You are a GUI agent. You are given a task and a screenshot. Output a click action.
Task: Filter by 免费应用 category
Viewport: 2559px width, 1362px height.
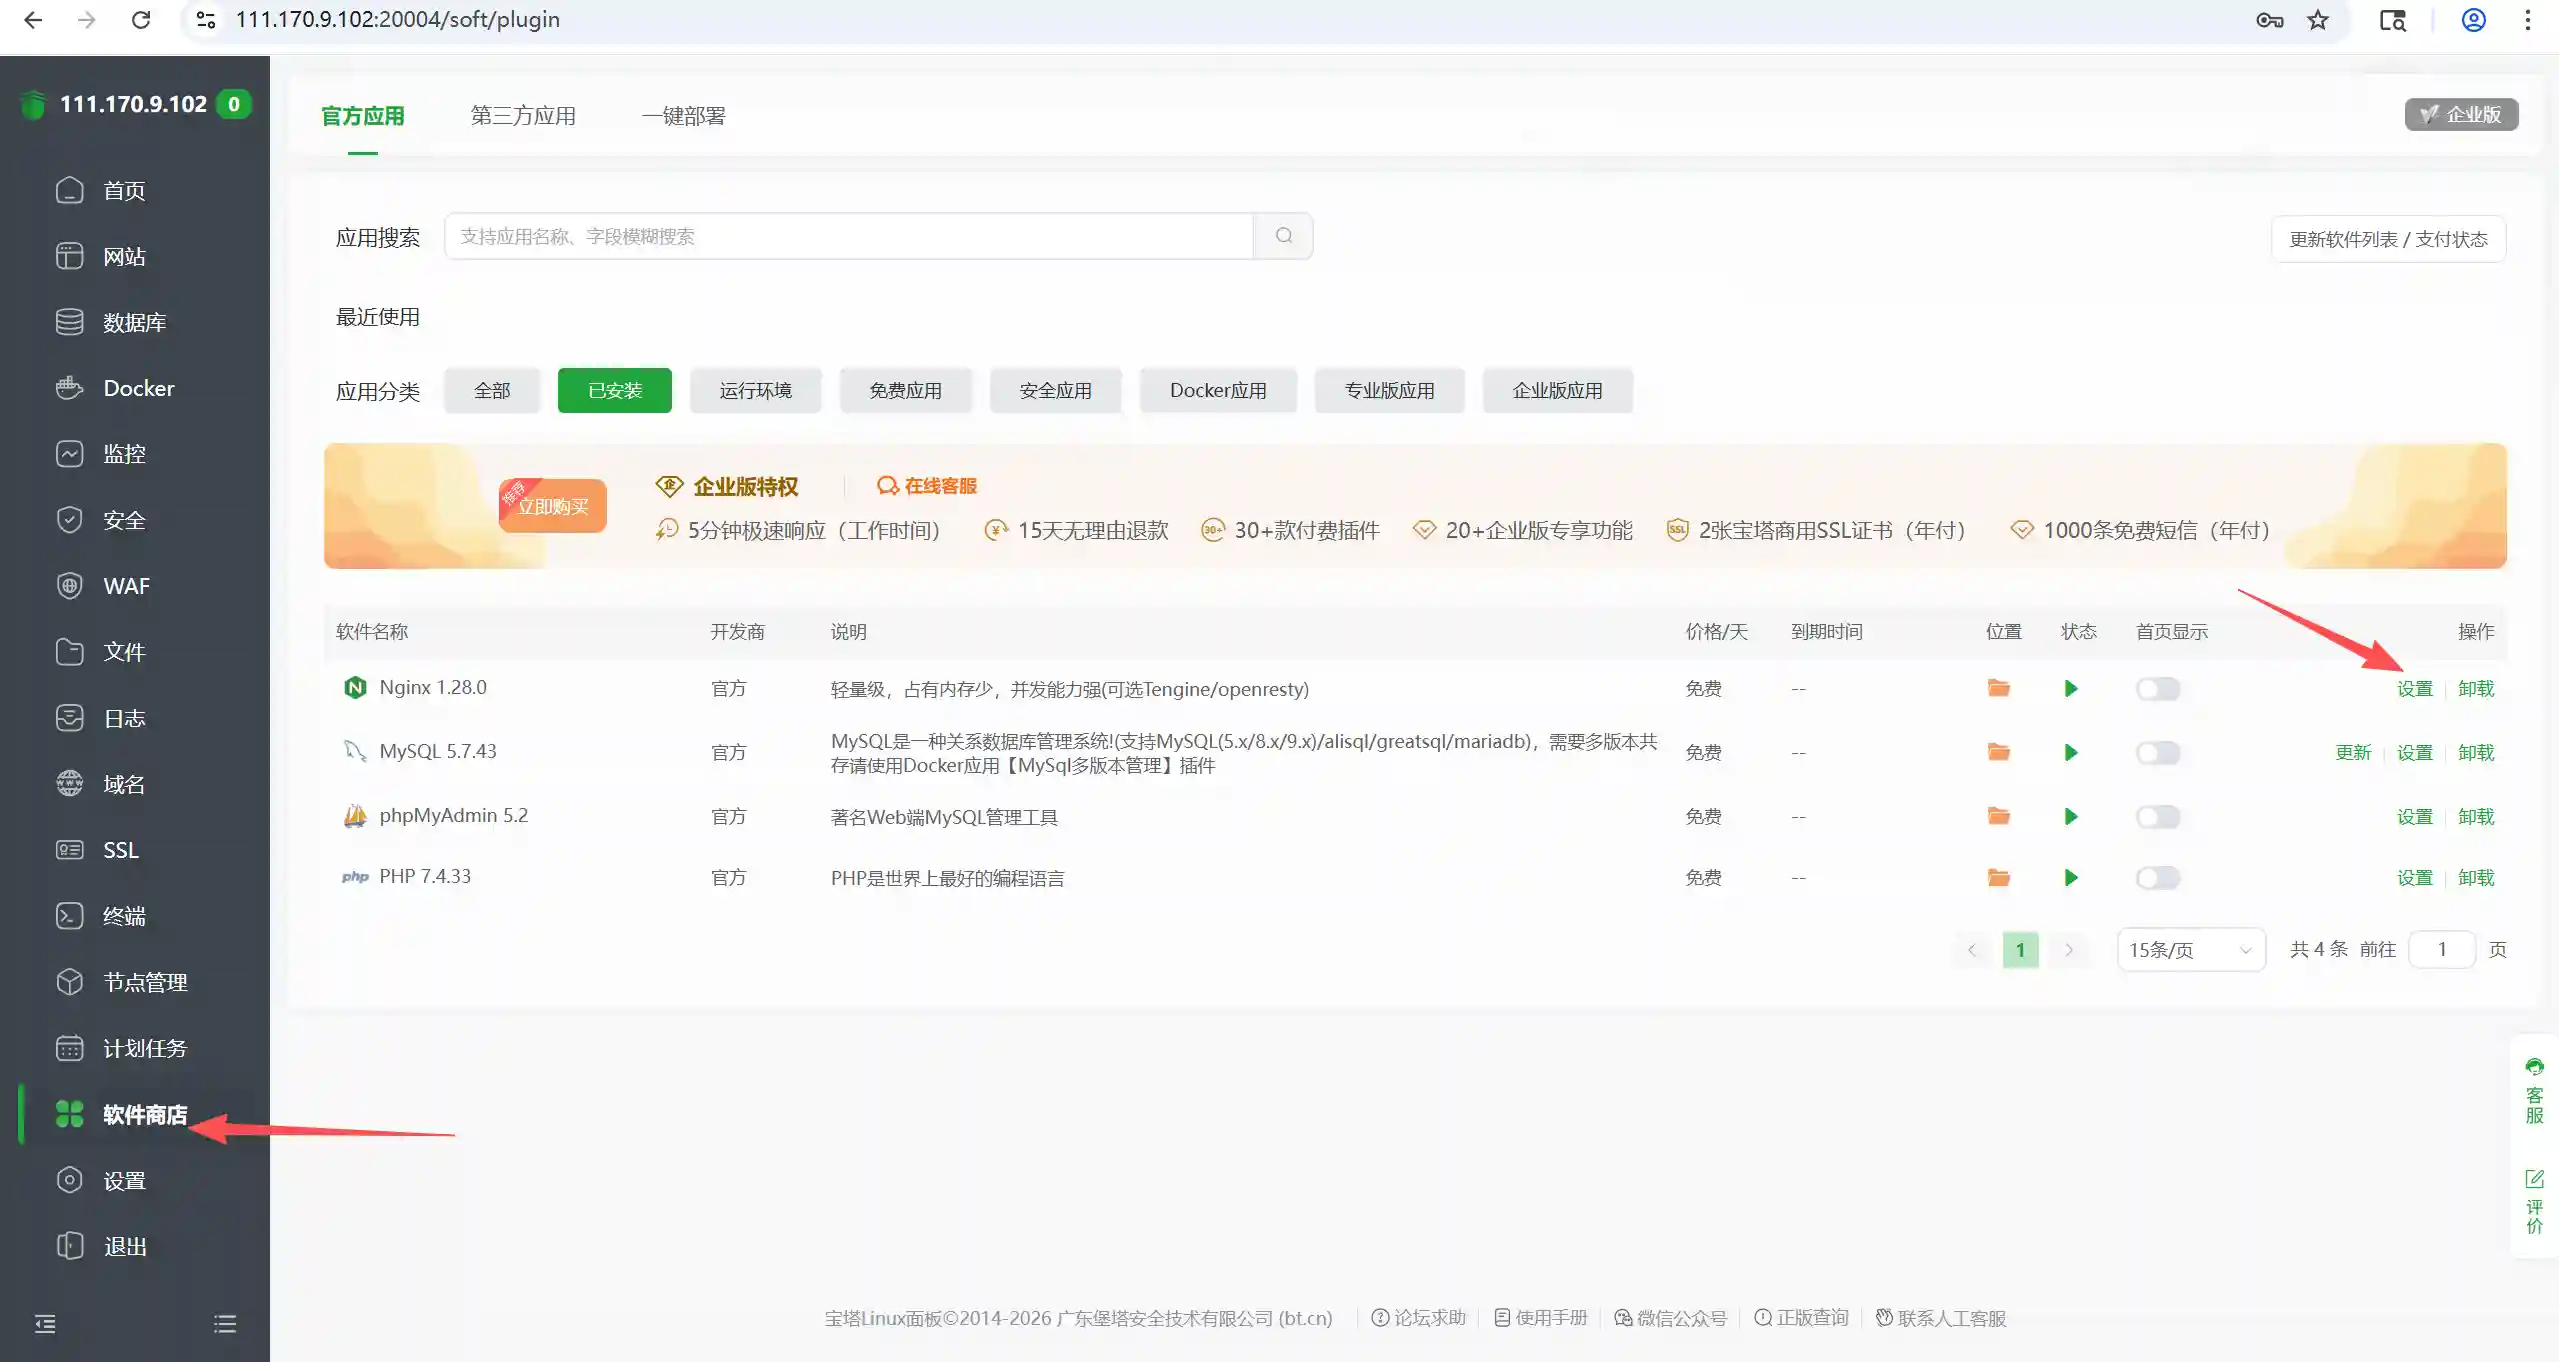pos(906,390)
